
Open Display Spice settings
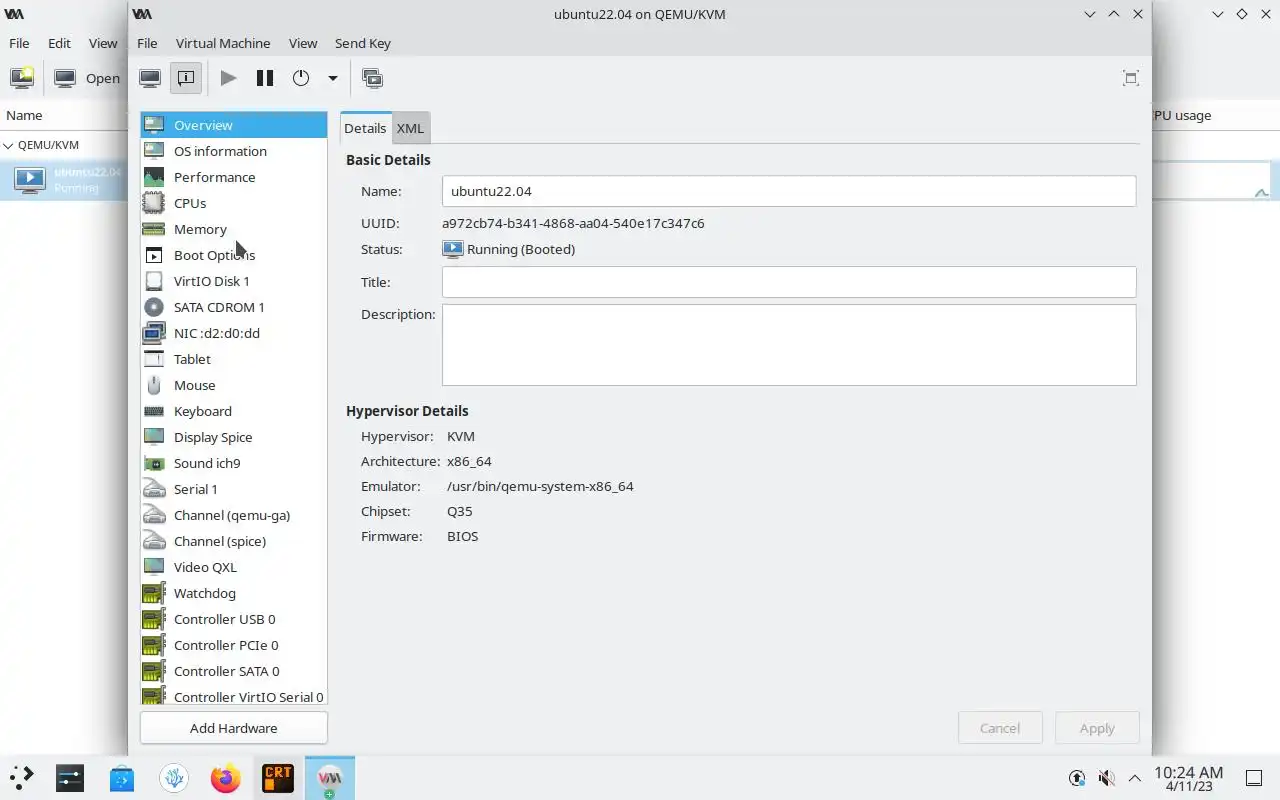click(x=234, y=437)
